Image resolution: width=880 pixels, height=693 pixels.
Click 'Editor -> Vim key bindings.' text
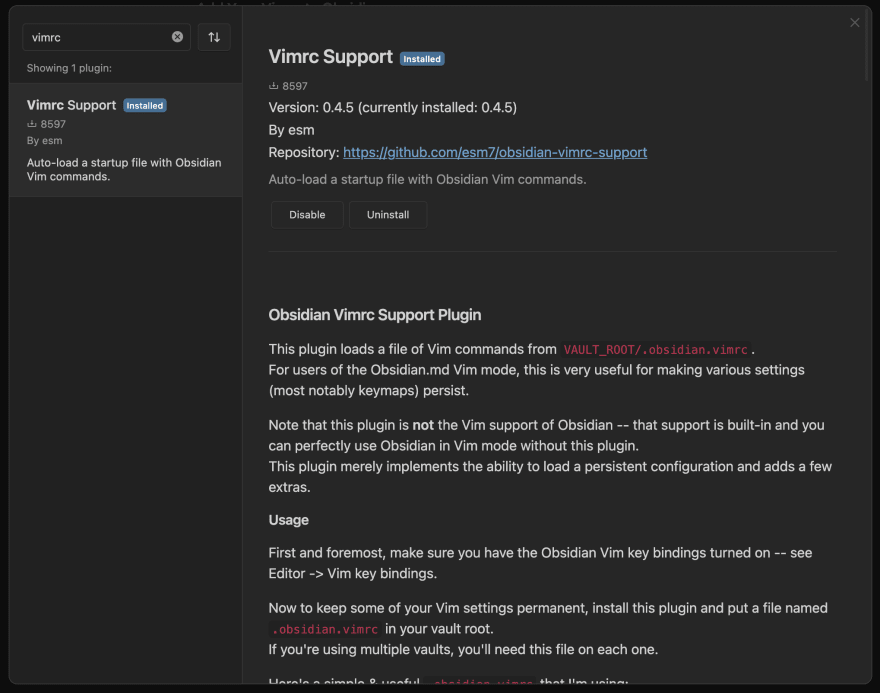point(352,573)
